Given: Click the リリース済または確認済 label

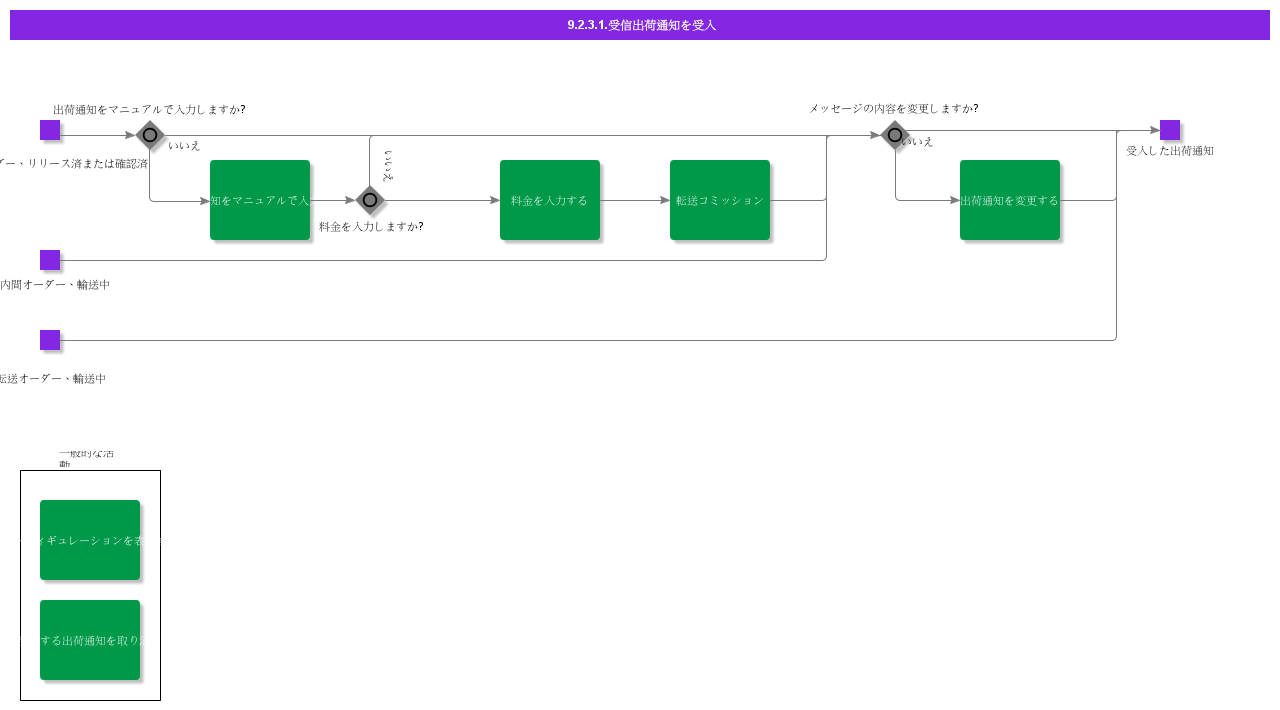Looking at the screenshot, I should click(74, 163).
